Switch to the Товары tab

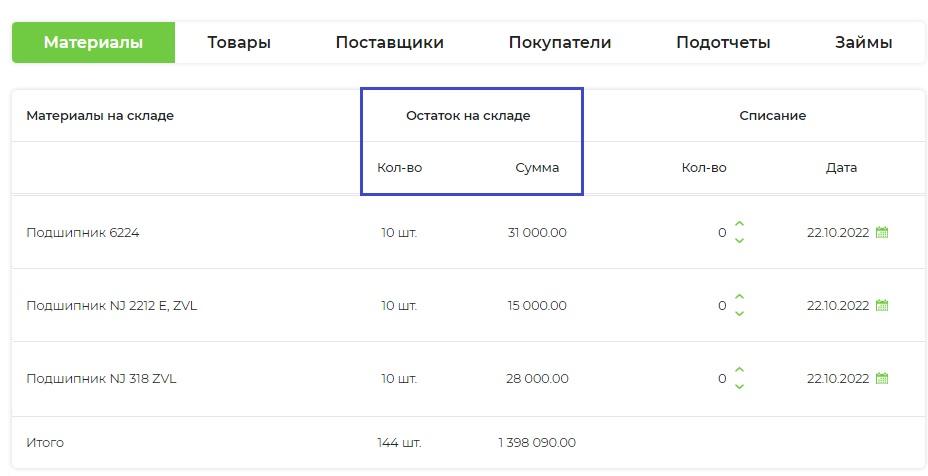239,43
